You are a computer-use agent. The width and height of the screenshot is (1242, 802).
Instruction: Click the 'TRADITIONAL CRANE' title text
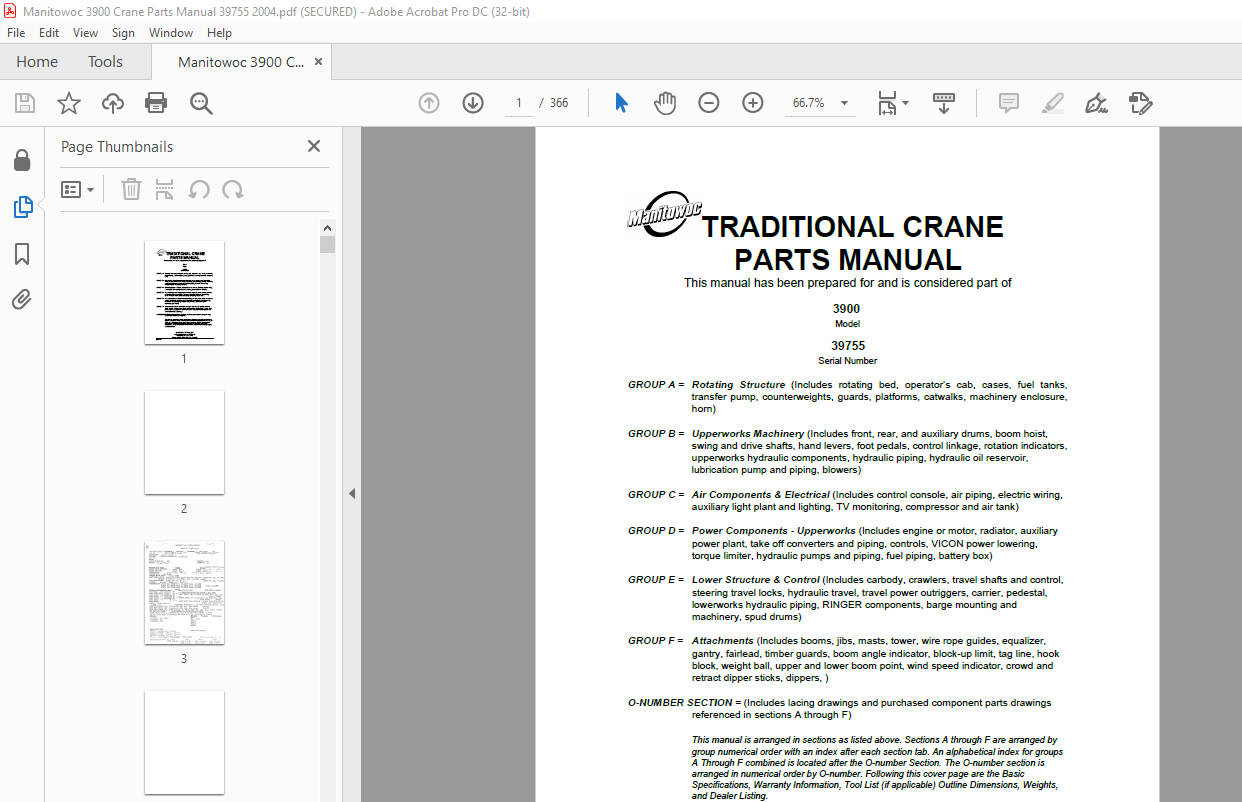pos(852,227)
